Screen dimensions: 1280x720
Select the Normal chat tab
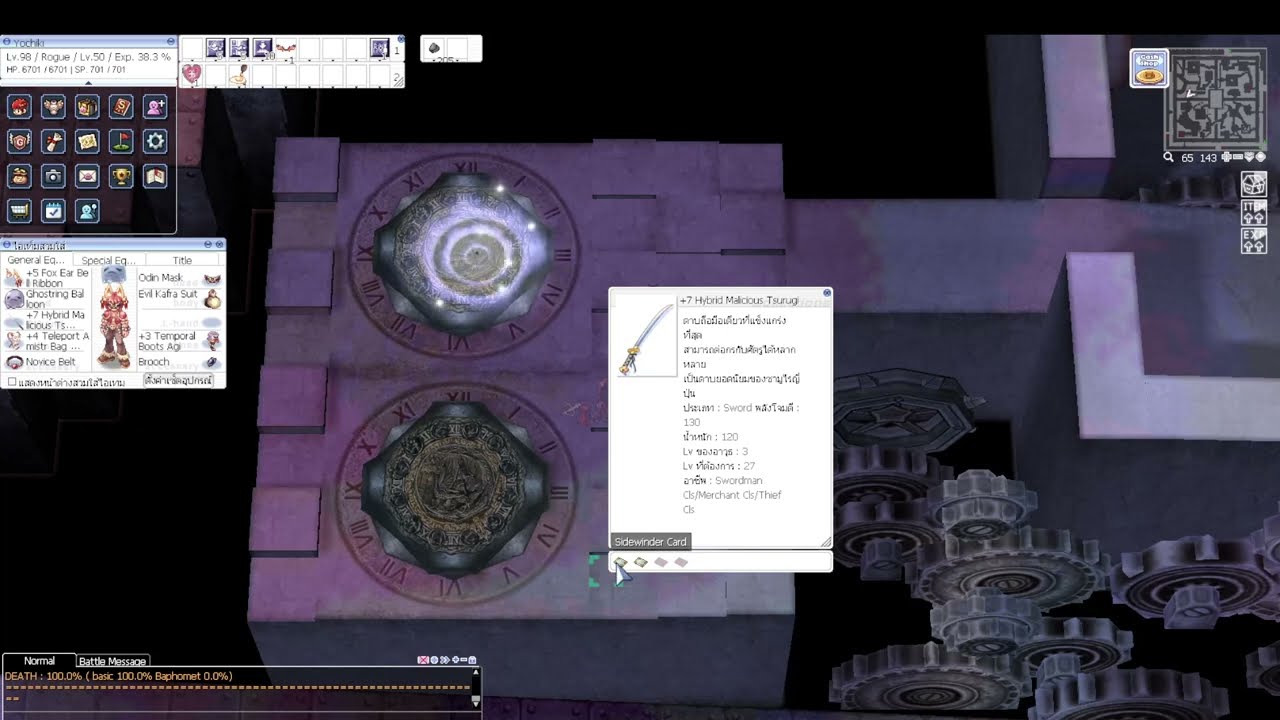[x=39, y=661]
